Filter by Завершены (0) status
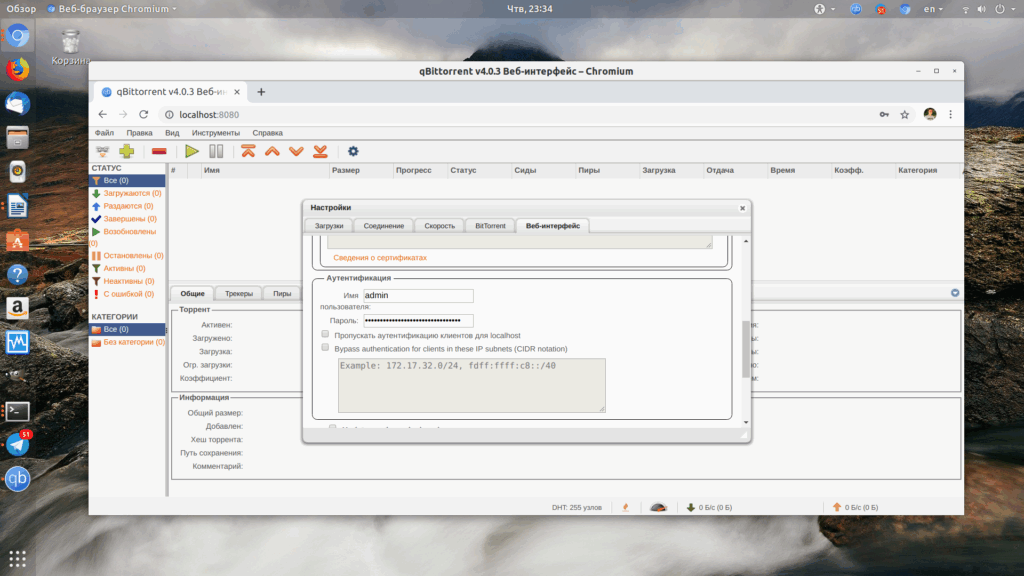Screen dimensions: 1024x576 click(129, 219)
